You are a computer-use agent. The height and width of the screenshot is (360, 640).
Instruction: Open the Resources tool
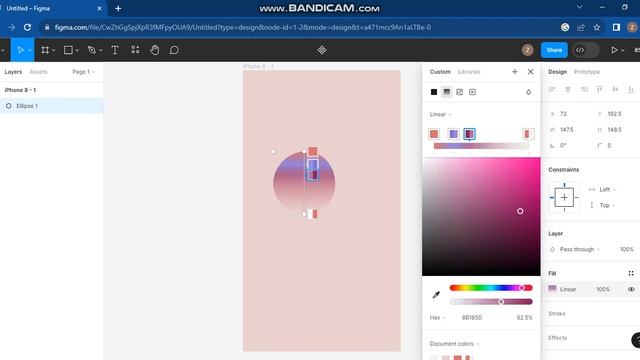[x=135, y=50]
